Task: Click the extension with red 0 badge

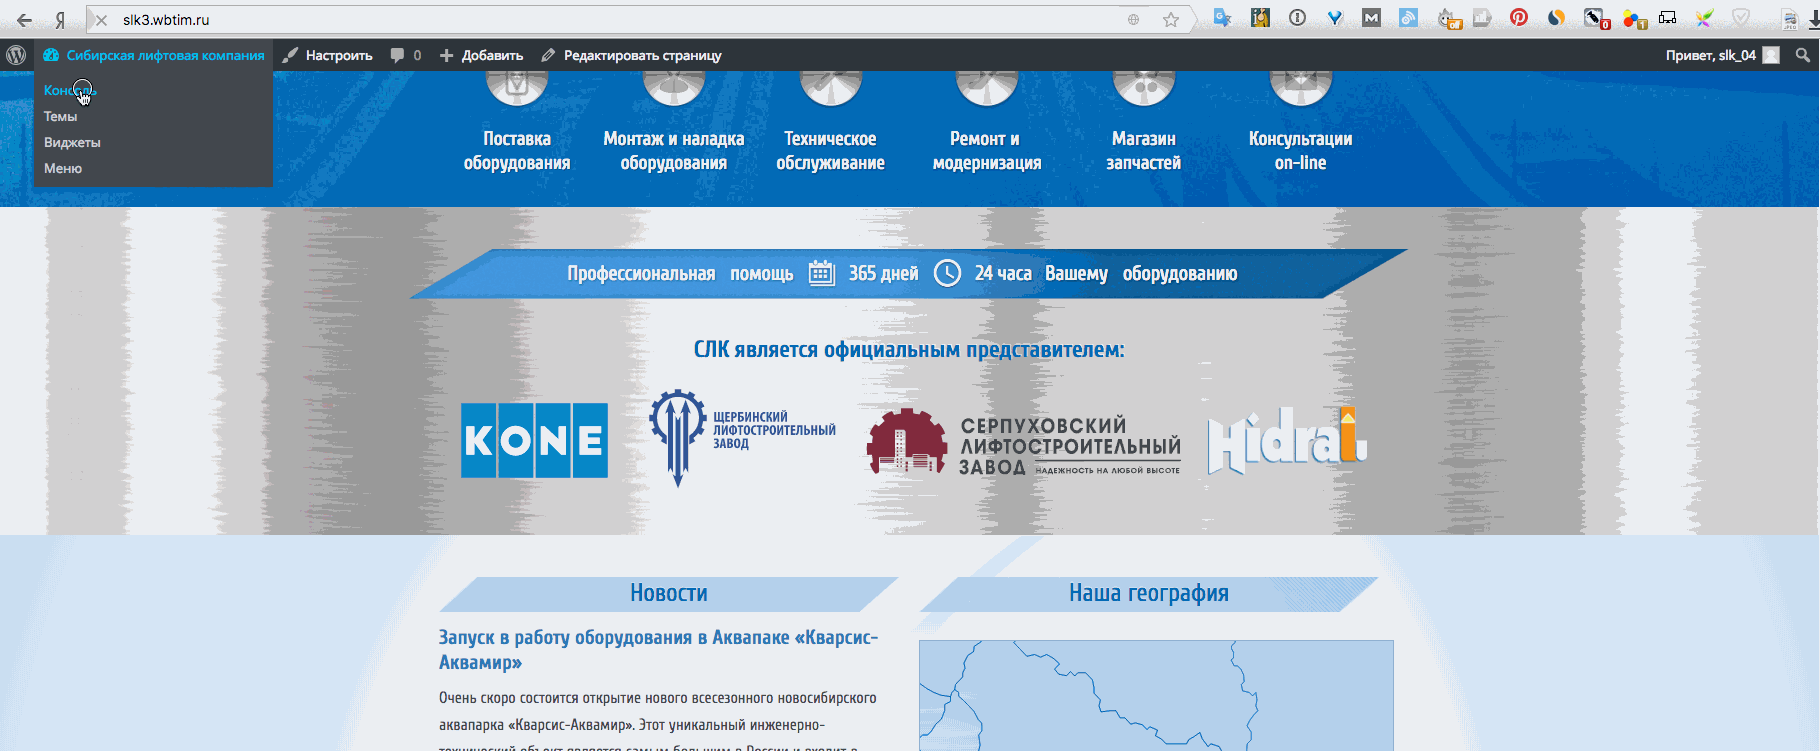Action: 1596,18
